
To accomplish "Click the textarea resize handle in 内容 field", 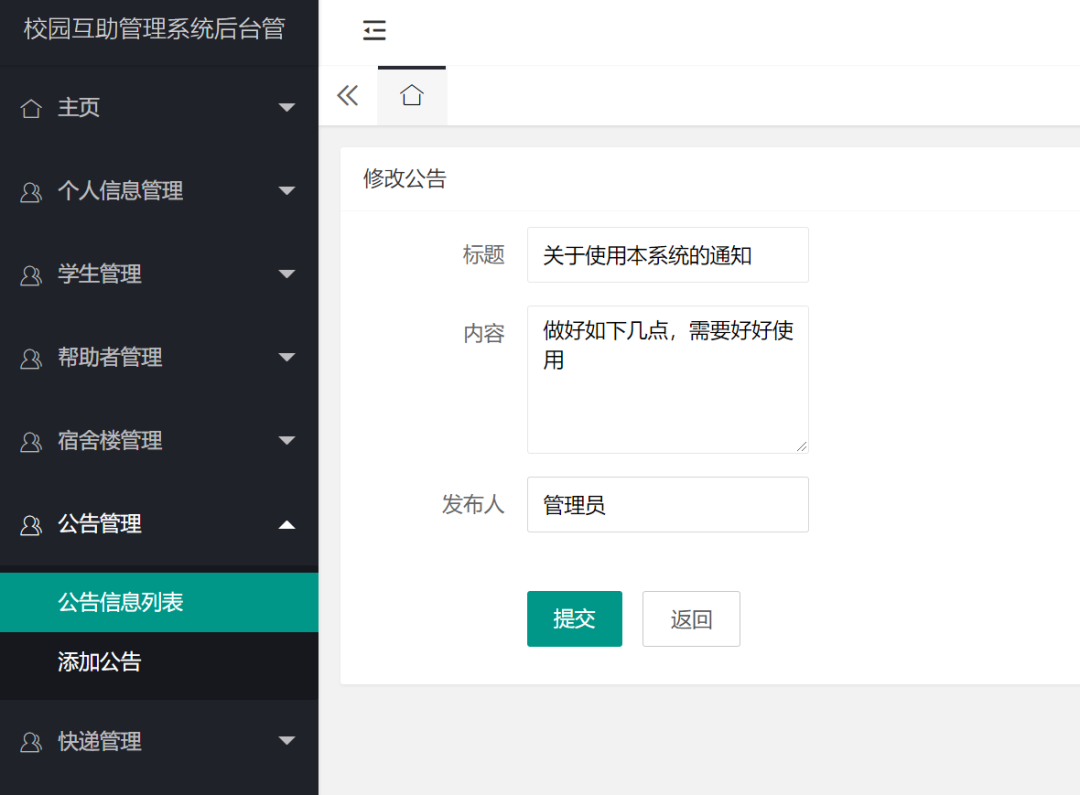I will click(x=803, y=448).
